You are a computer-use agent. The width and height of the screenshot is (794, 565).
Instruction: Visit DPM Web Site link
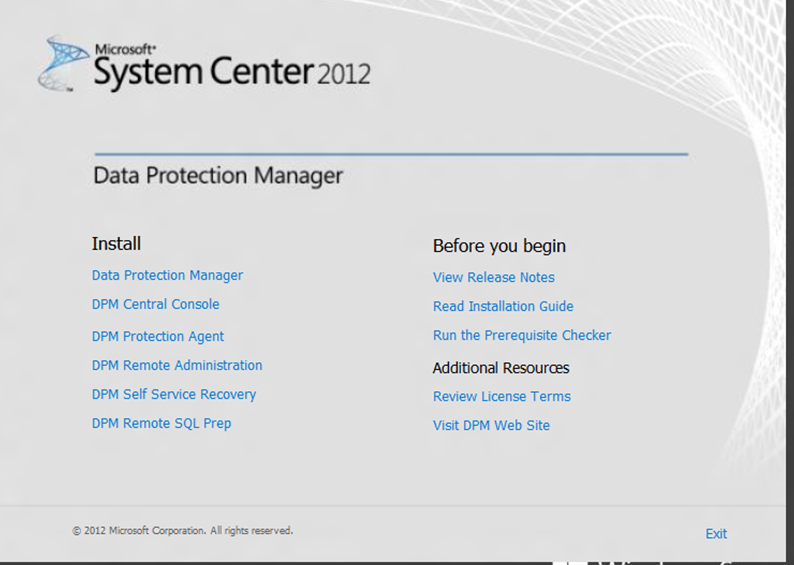click(x=491, y=425)
